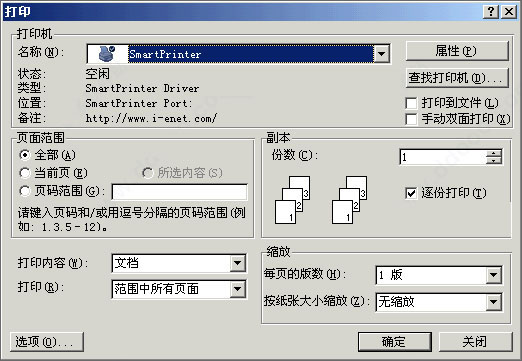
Task: Open the 属性 (Properties) button
Action: coord(457,51)
